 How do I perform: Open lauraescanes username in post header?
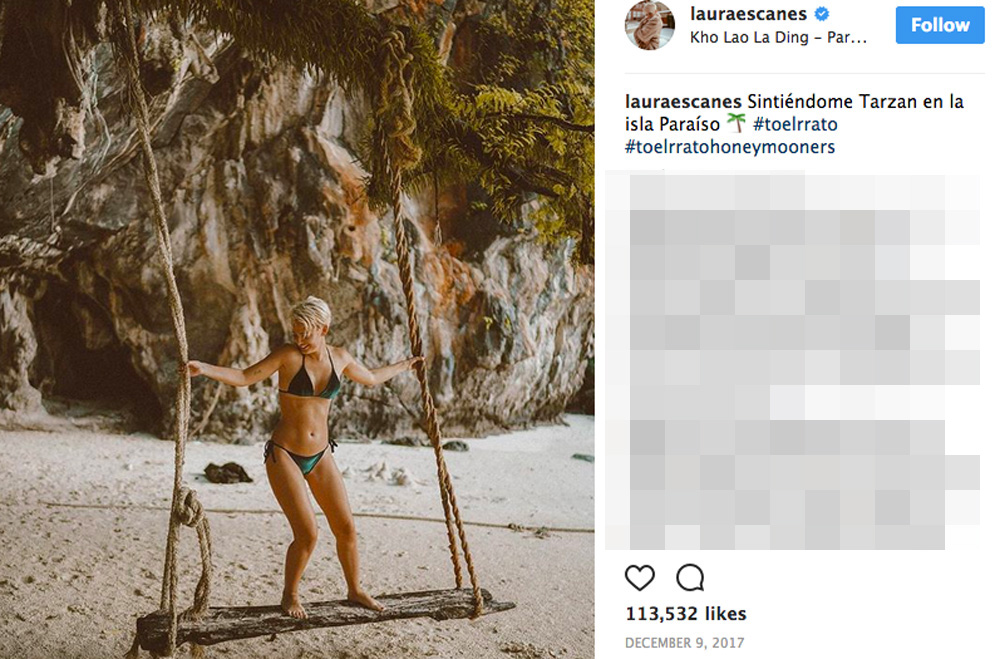(x=750, y=15)
